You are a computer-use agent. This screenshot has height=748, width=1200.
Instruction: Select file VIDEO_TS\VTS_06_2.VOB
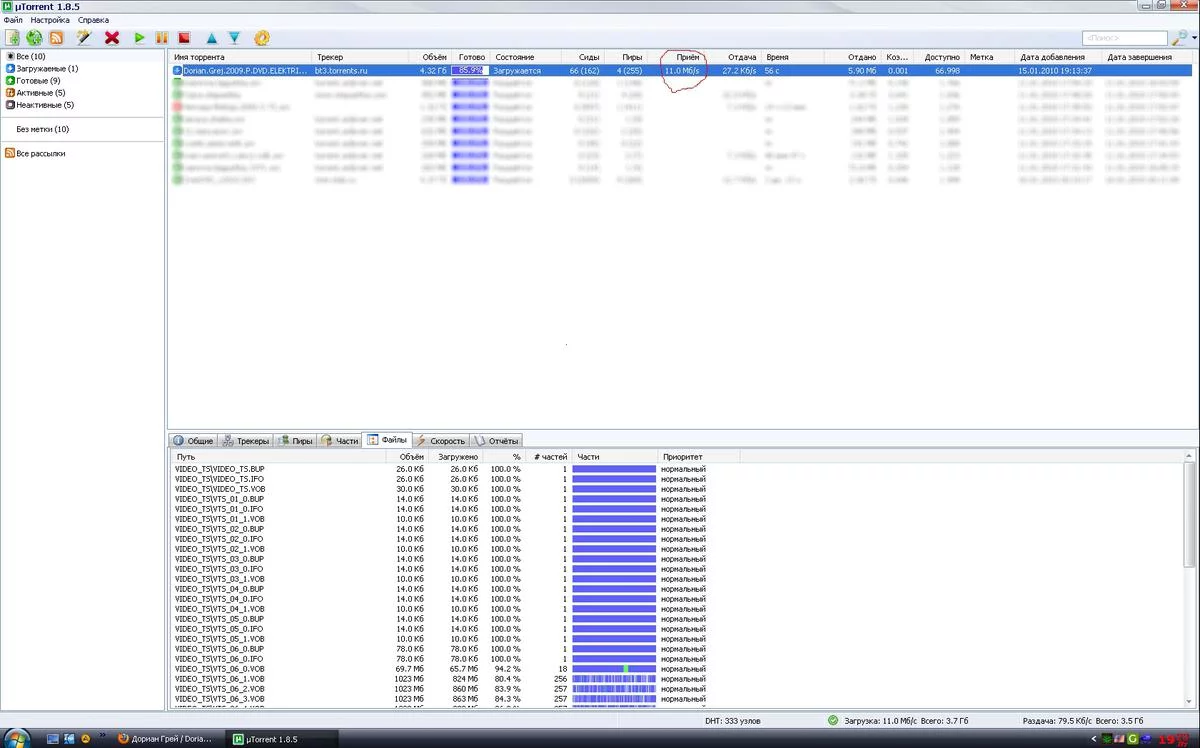[220, 689]
